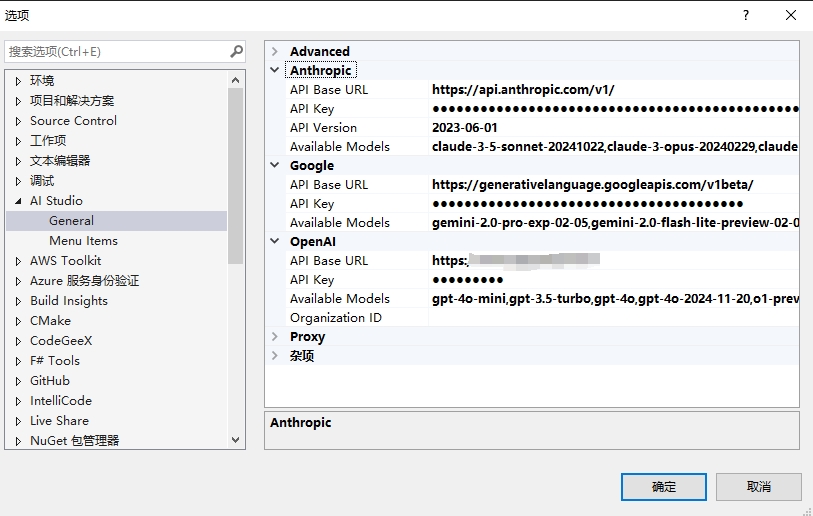The height and width of the screenshot is (516, 813).
Task: Click the help question mark icon
Action: click(x=746, y=15)
